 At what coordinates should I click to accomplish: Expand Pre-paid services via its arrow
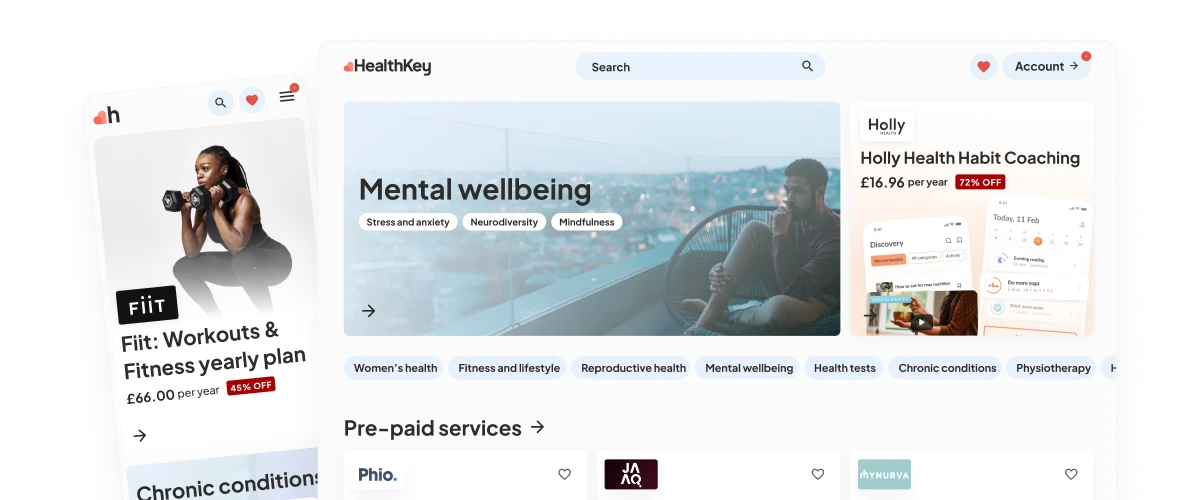pos(538,427)
